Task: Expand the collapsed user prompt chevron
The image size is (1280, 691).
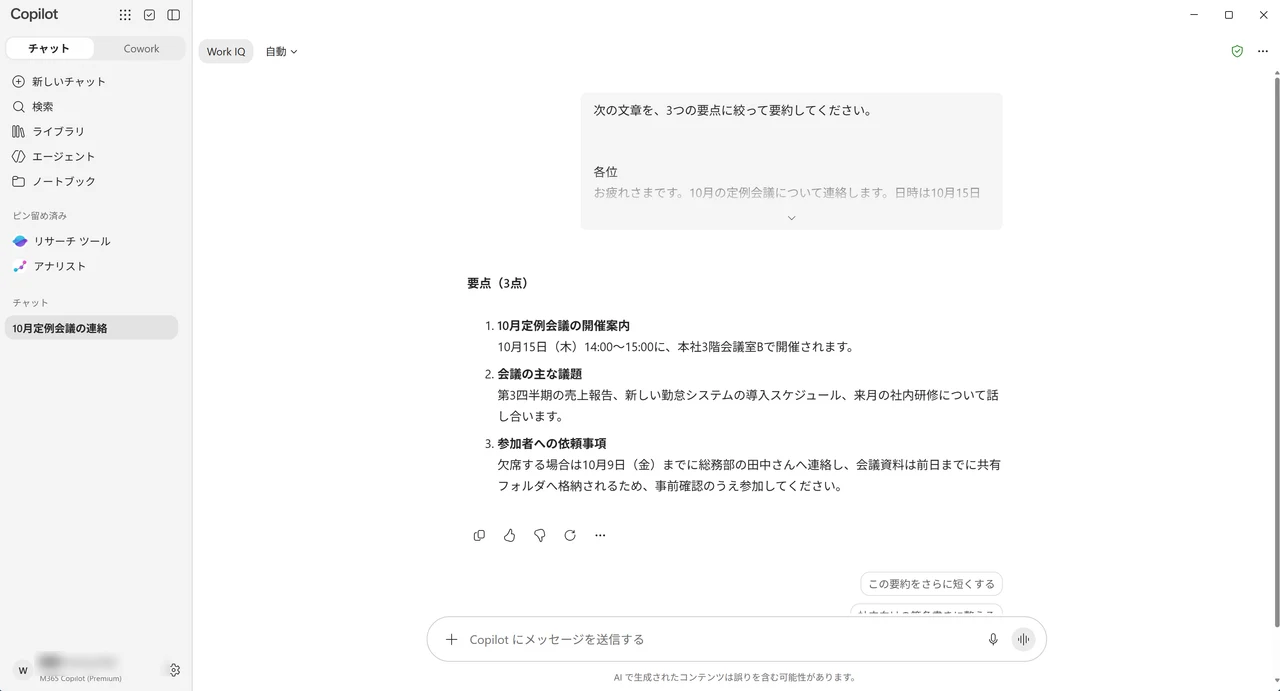Action: click(x=791, y=217)
